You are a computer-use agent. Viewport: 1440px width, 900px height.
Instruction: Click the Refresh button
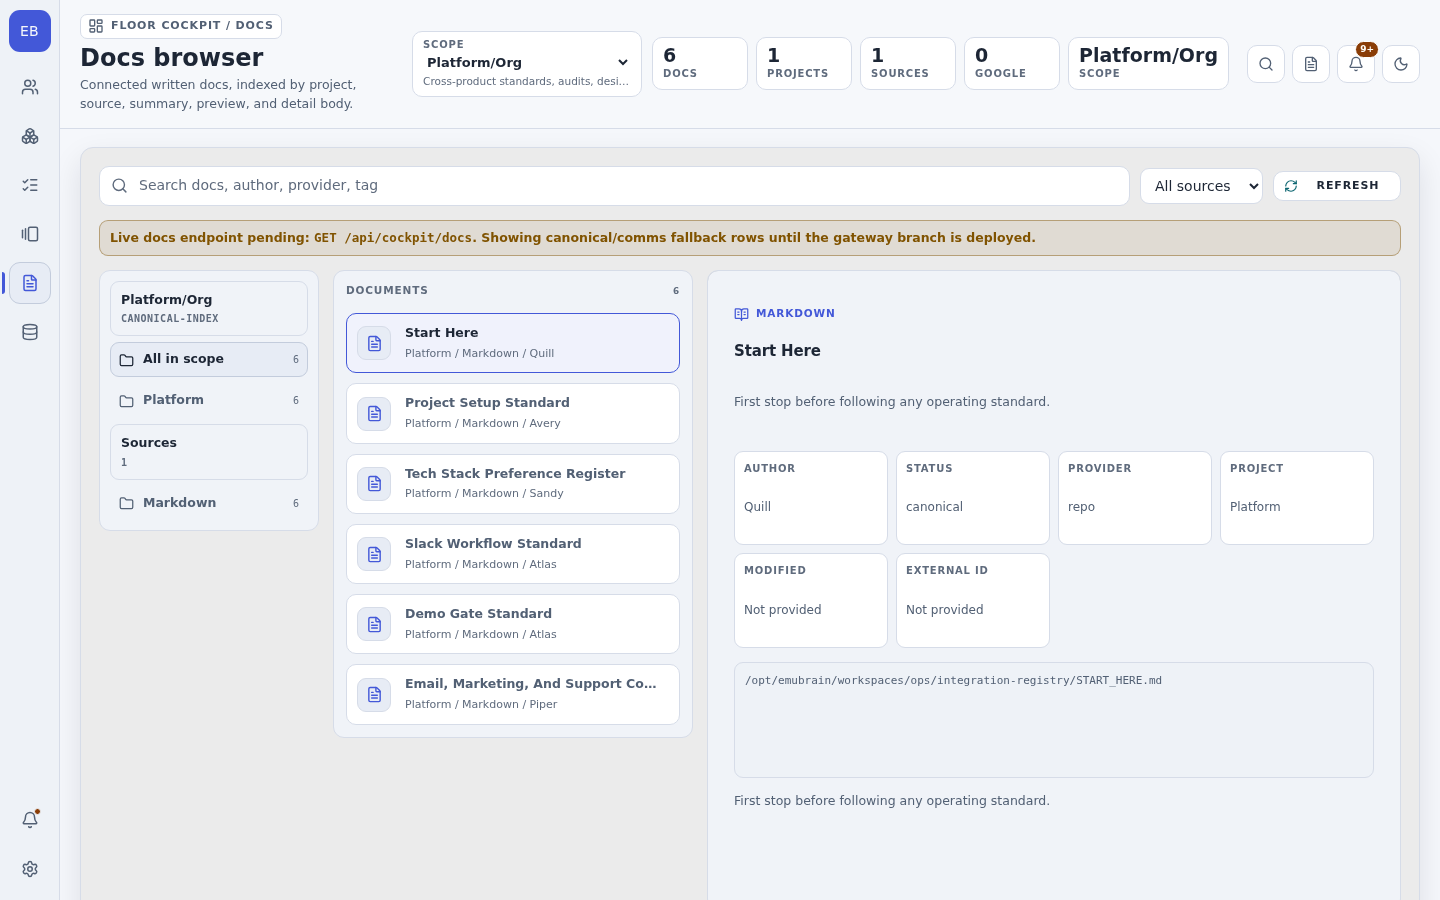[x=1337, y=186]
